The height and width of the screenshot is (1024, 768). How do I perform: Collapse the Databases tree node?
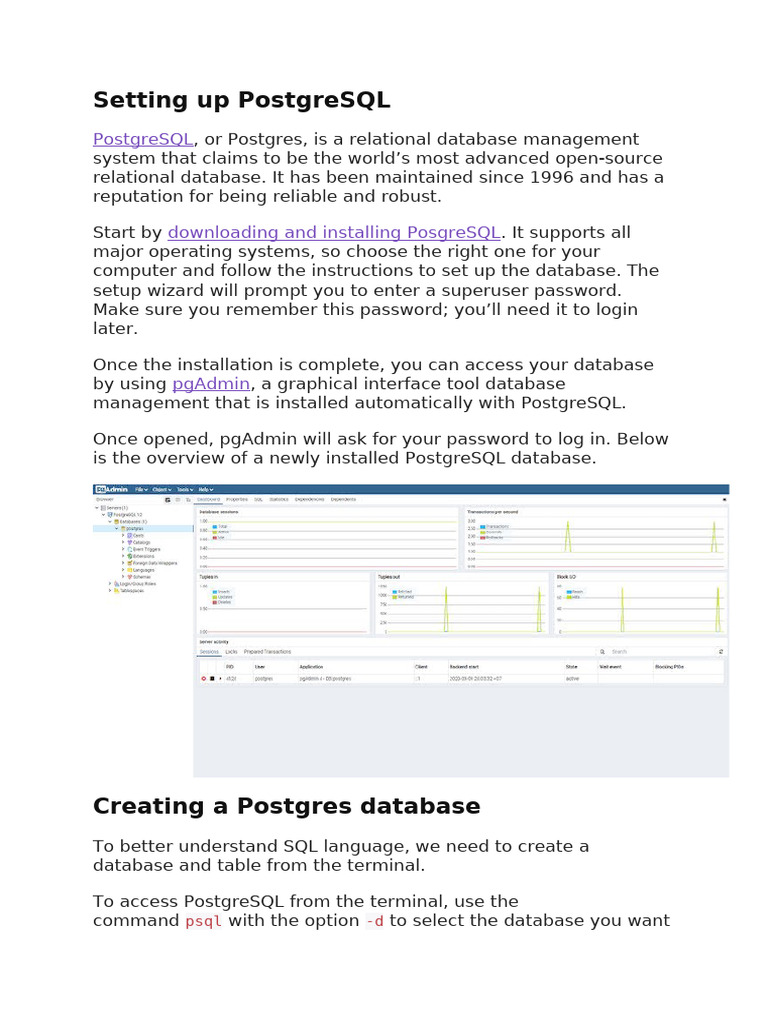(x=110, y=522)
